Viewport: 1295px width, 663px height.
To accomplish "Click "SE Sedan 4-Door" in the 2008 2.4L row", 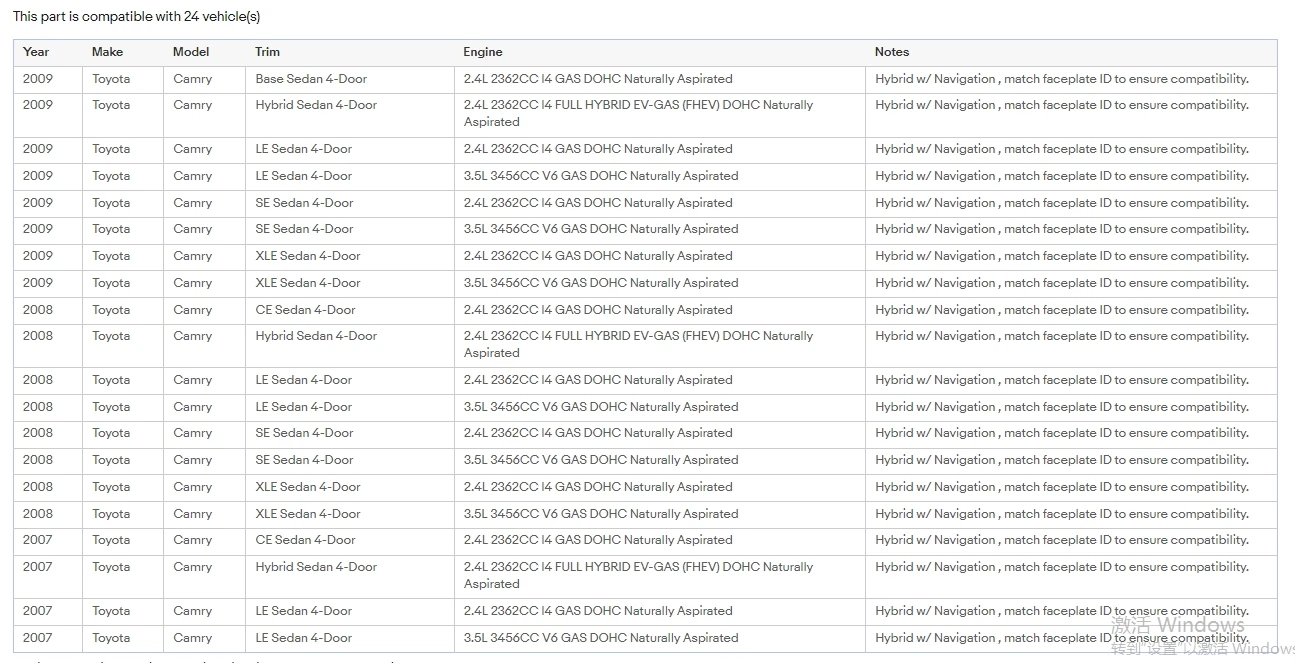I will pyautogui.click(x=304, y=433).
